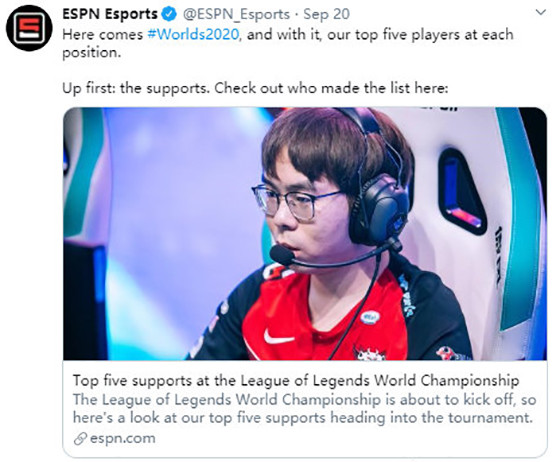Open the Top five supports article headline
The image size is (560, 462).
pos(296,381)
